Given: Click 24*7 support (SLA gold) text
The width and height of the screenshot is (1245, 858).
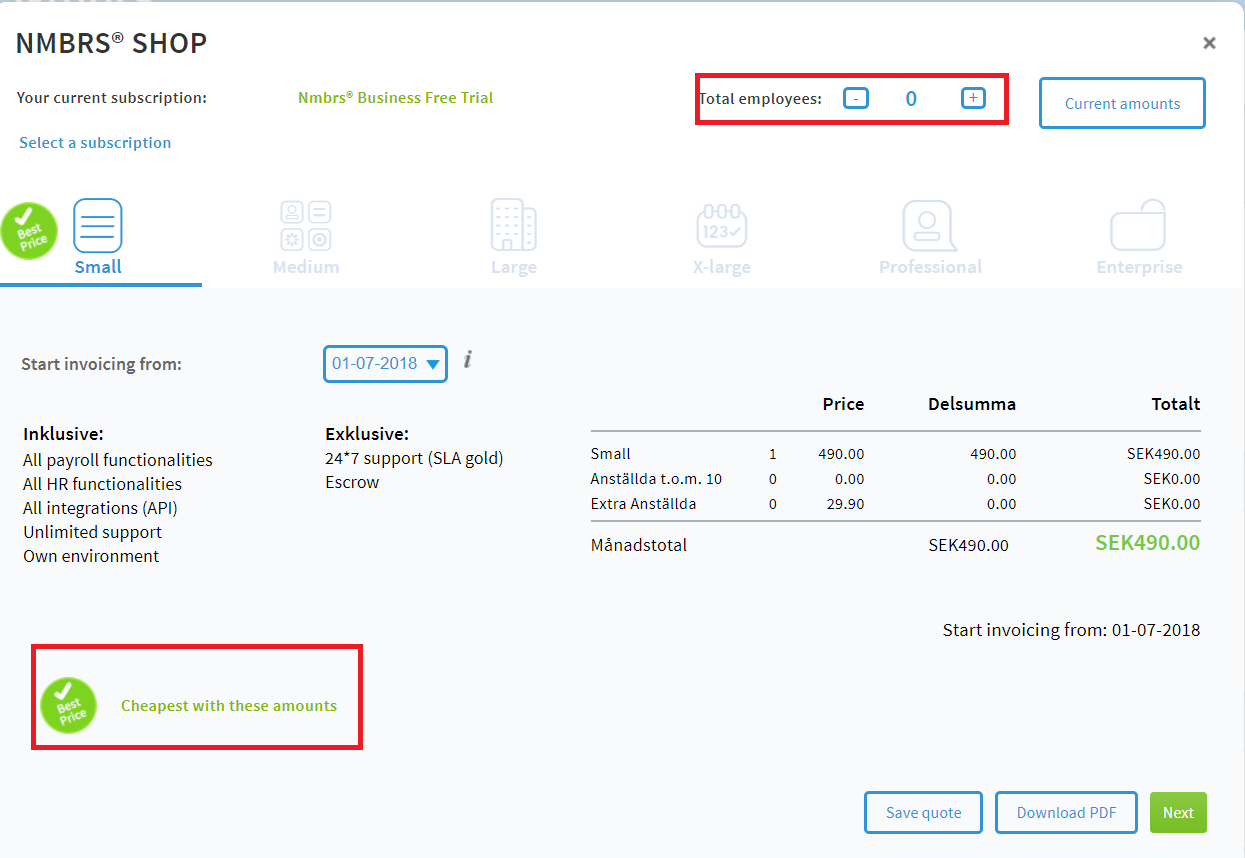Looking at the screenshot, I should (414, 458).
